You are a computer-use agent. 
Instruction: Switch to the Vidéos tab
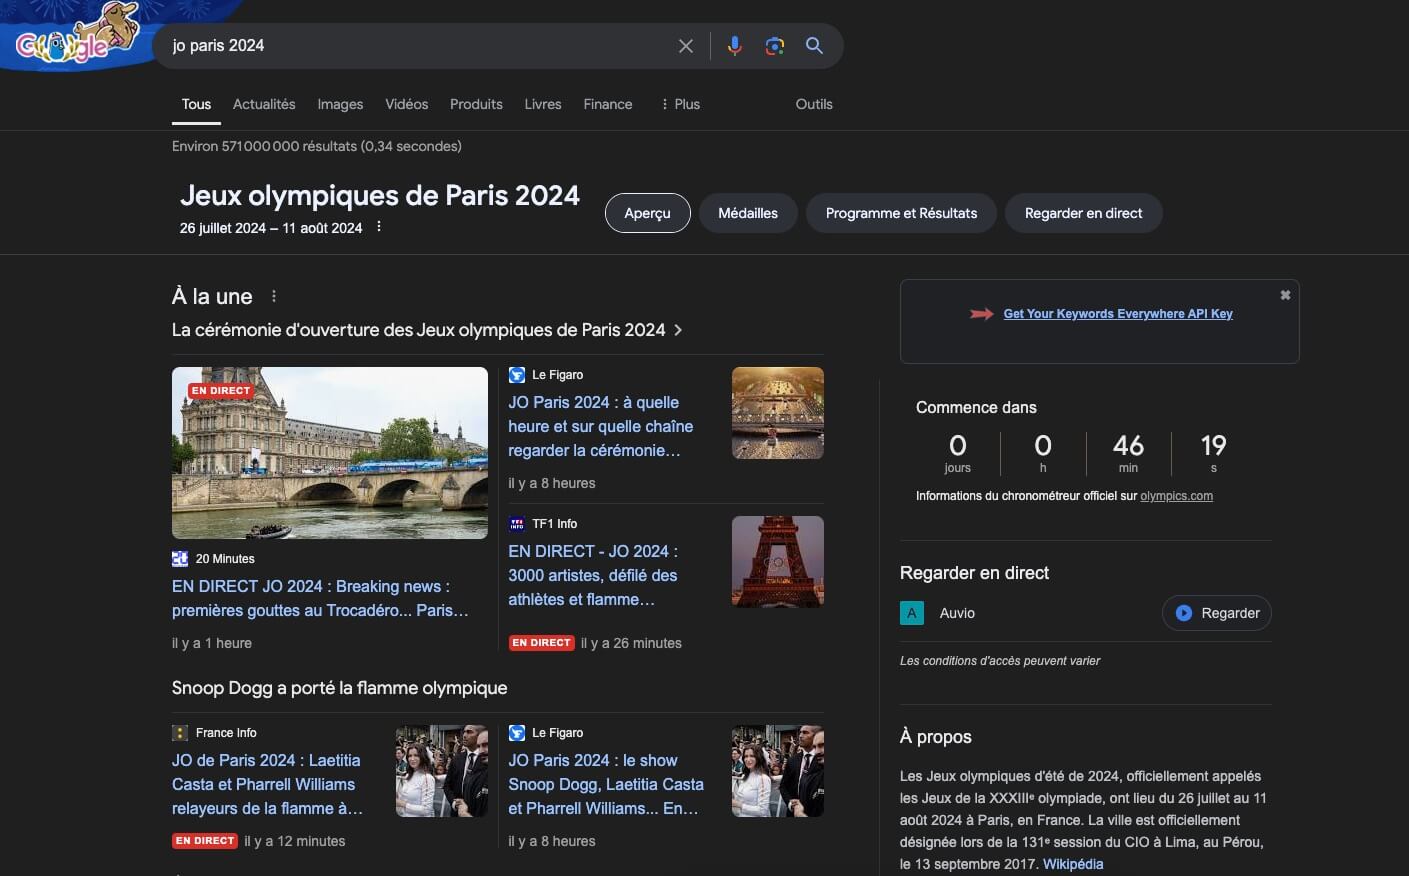406,104
